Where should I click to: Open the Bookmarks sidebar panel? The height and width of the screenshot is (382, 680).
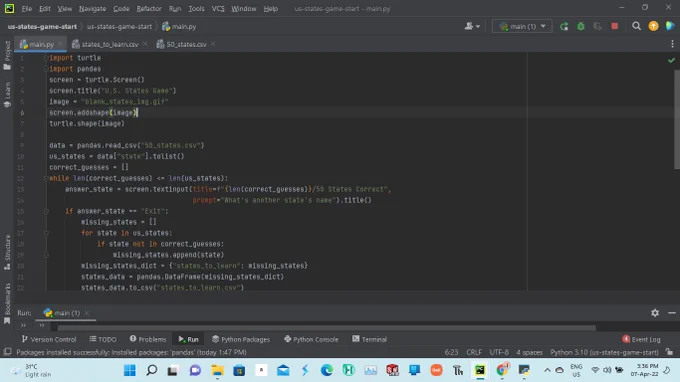pyautogui.click(x=7, y=304)
